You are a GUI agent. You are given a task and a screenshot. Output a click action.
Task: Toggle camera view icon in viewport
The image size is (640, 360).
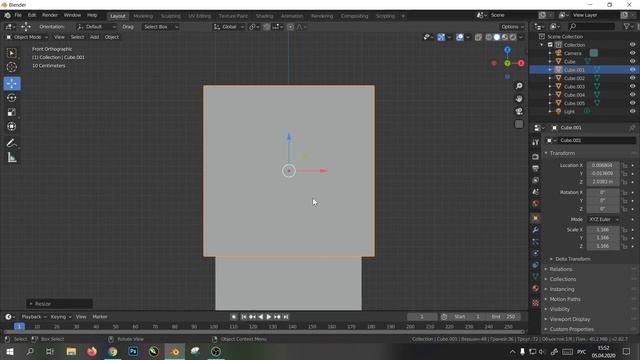click(519, 111)
